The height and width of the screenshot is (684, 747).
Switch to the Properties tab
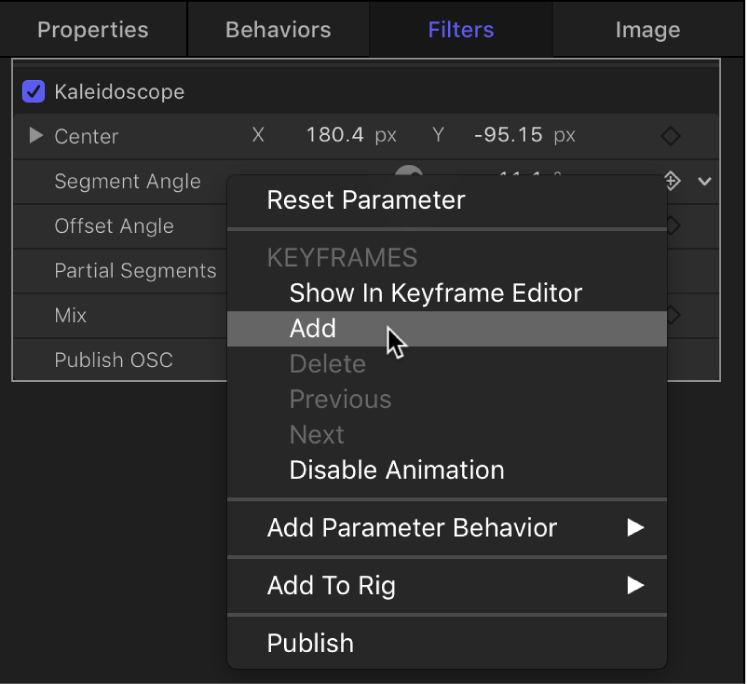click(x=93, y=29)
